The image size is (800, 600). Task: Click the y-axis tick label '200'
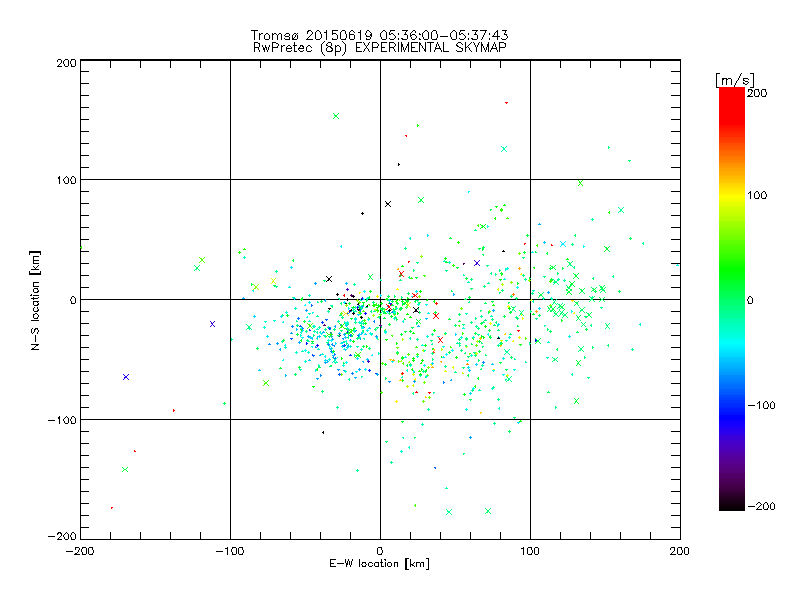click(x=66, y=63)
